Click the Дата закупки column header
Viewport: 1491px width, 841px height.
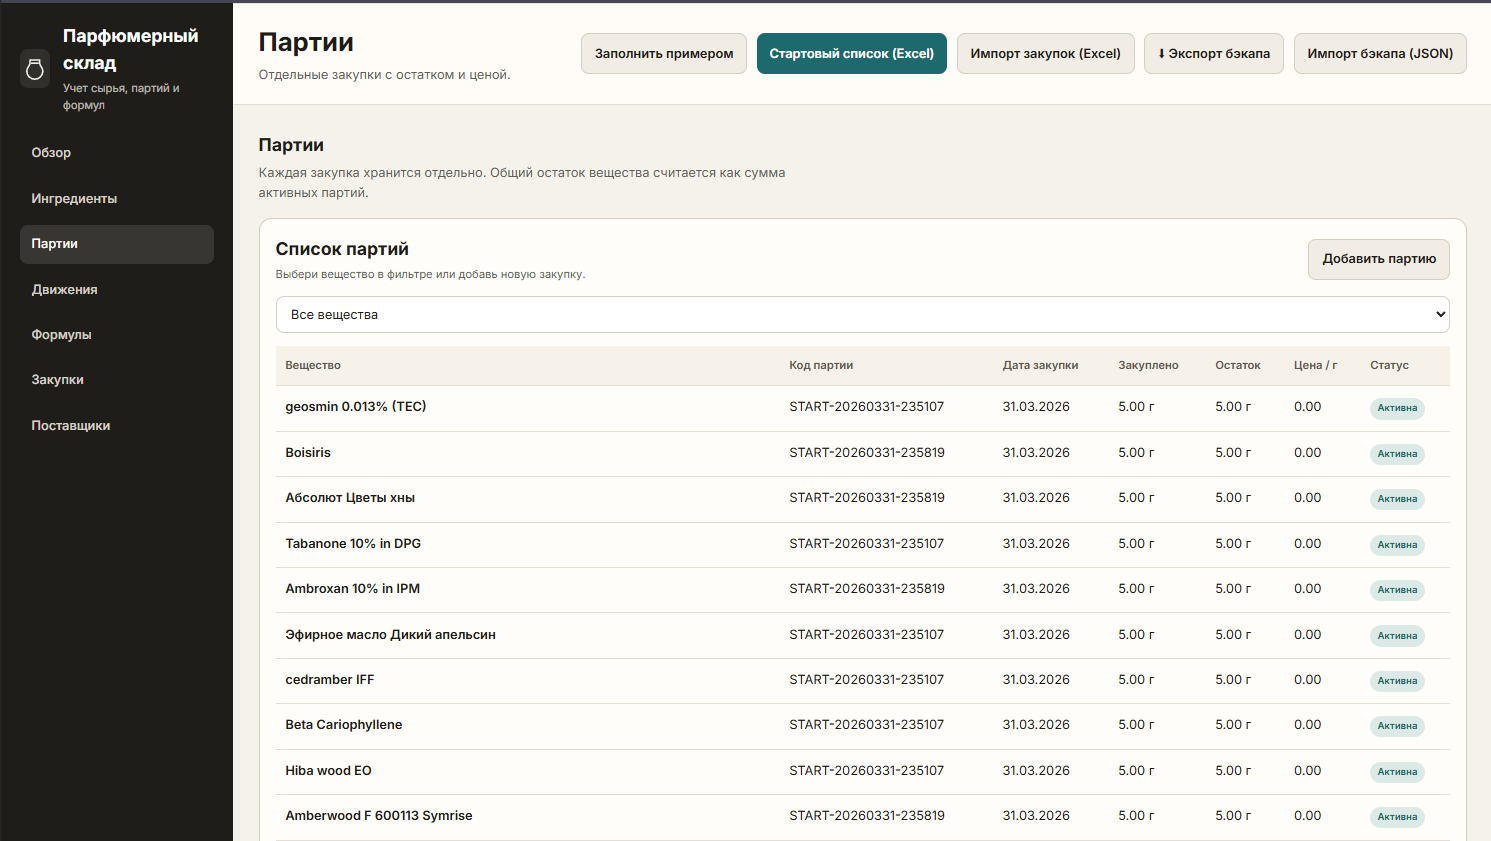click(x=1040, y=366)
